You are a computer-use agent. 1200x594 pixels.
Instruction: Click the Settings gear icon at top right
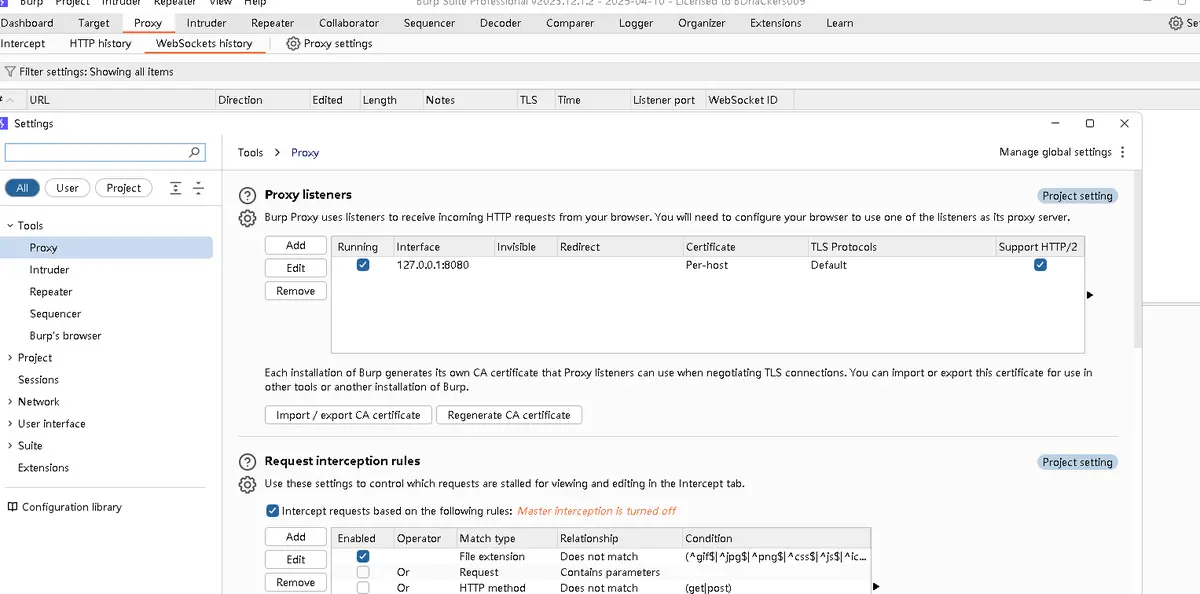click(1176, 23)
